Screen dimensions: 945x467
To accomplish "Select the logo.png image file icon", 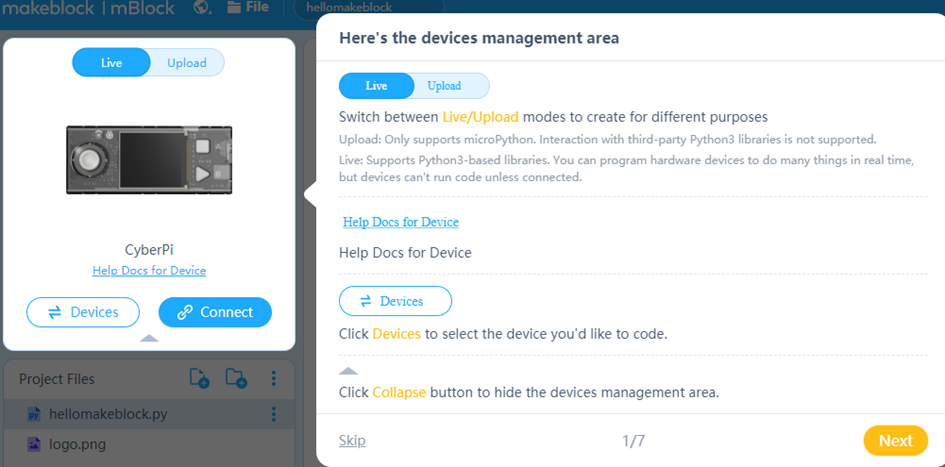I will [x=33, y=444].
